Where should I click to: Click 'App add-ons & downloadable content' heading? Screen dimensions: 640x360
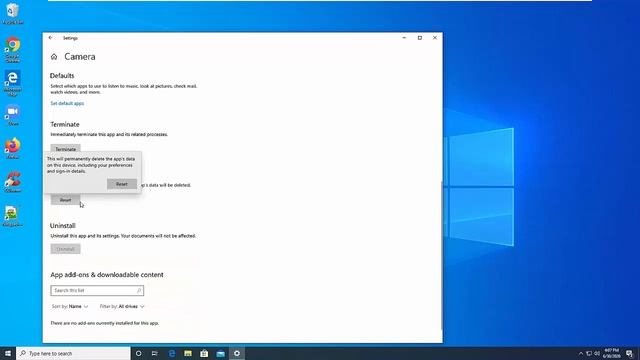[107, 275]
